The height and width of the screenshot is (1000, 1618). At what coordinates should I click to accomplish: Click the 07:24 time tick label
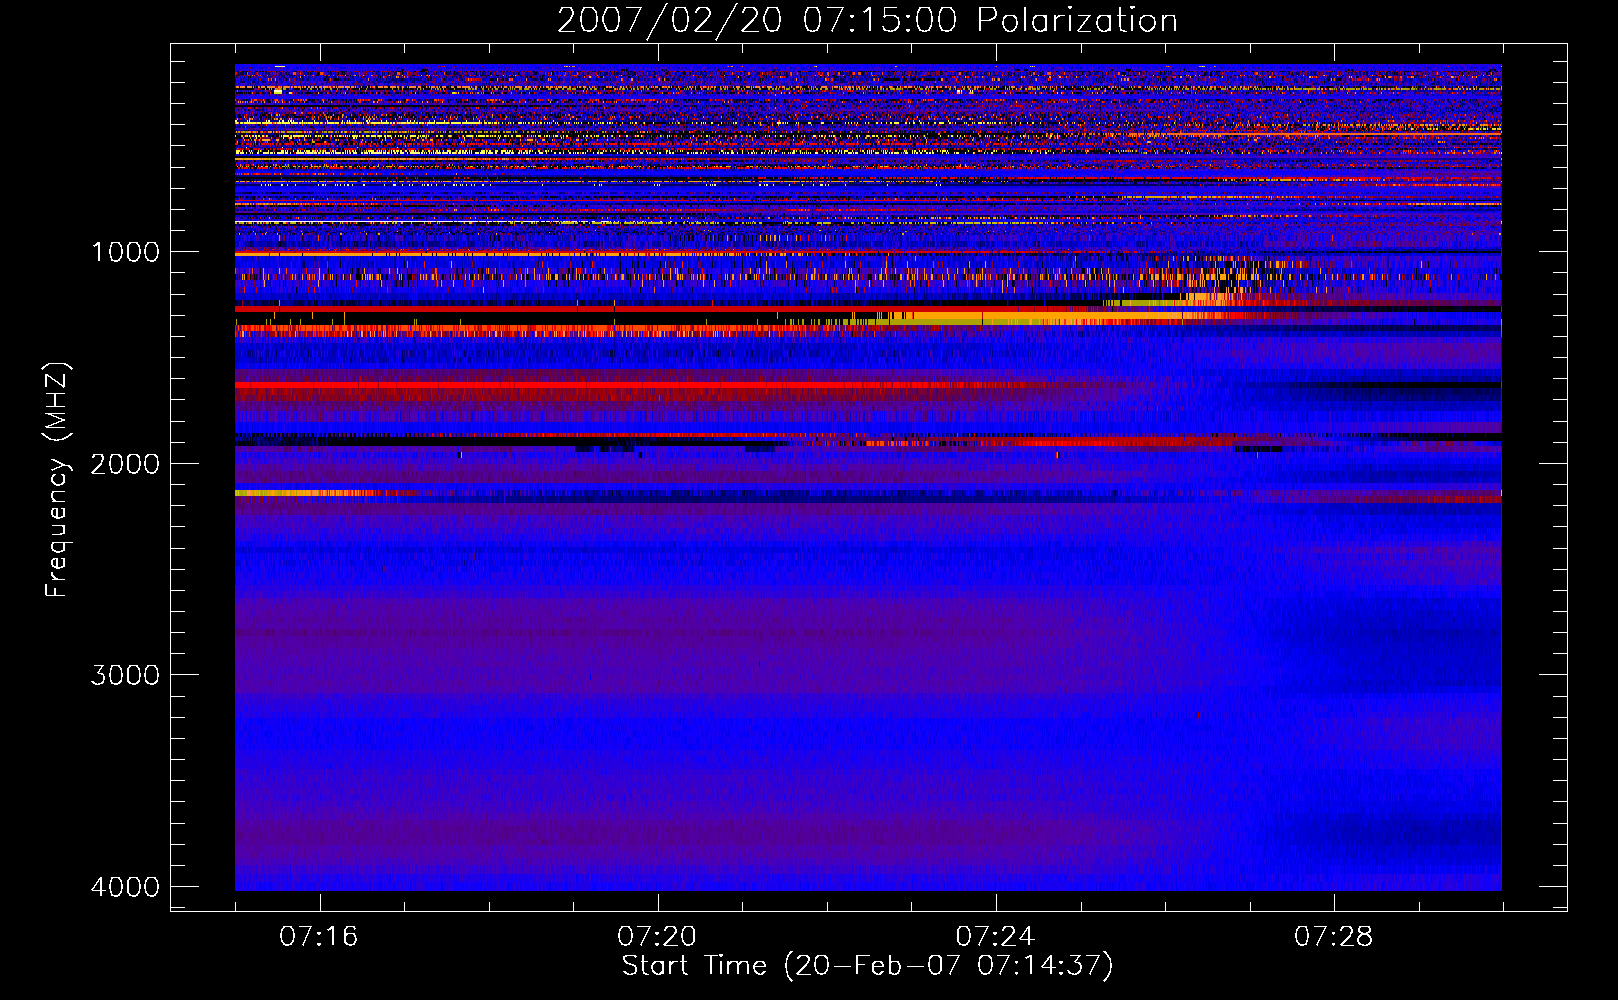(x=996, y=936)
